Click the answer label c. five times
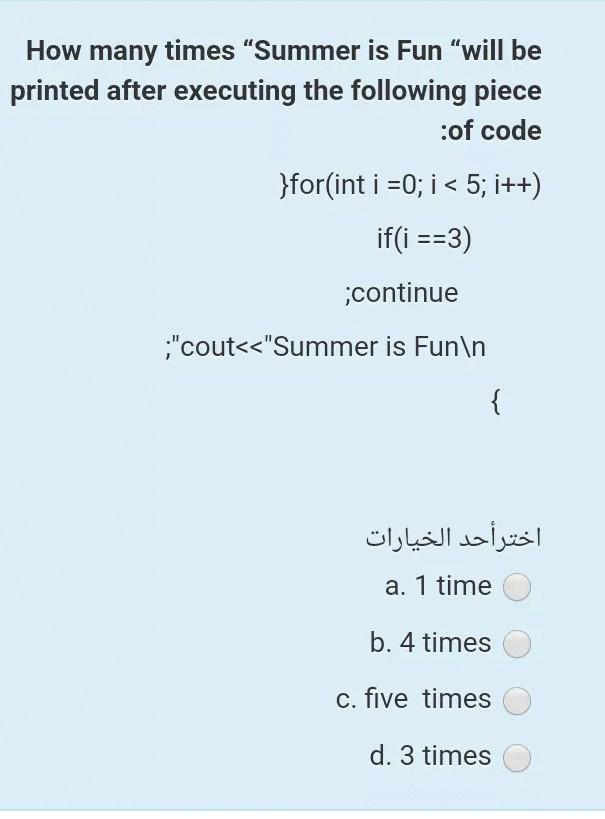 pos(425,700)
